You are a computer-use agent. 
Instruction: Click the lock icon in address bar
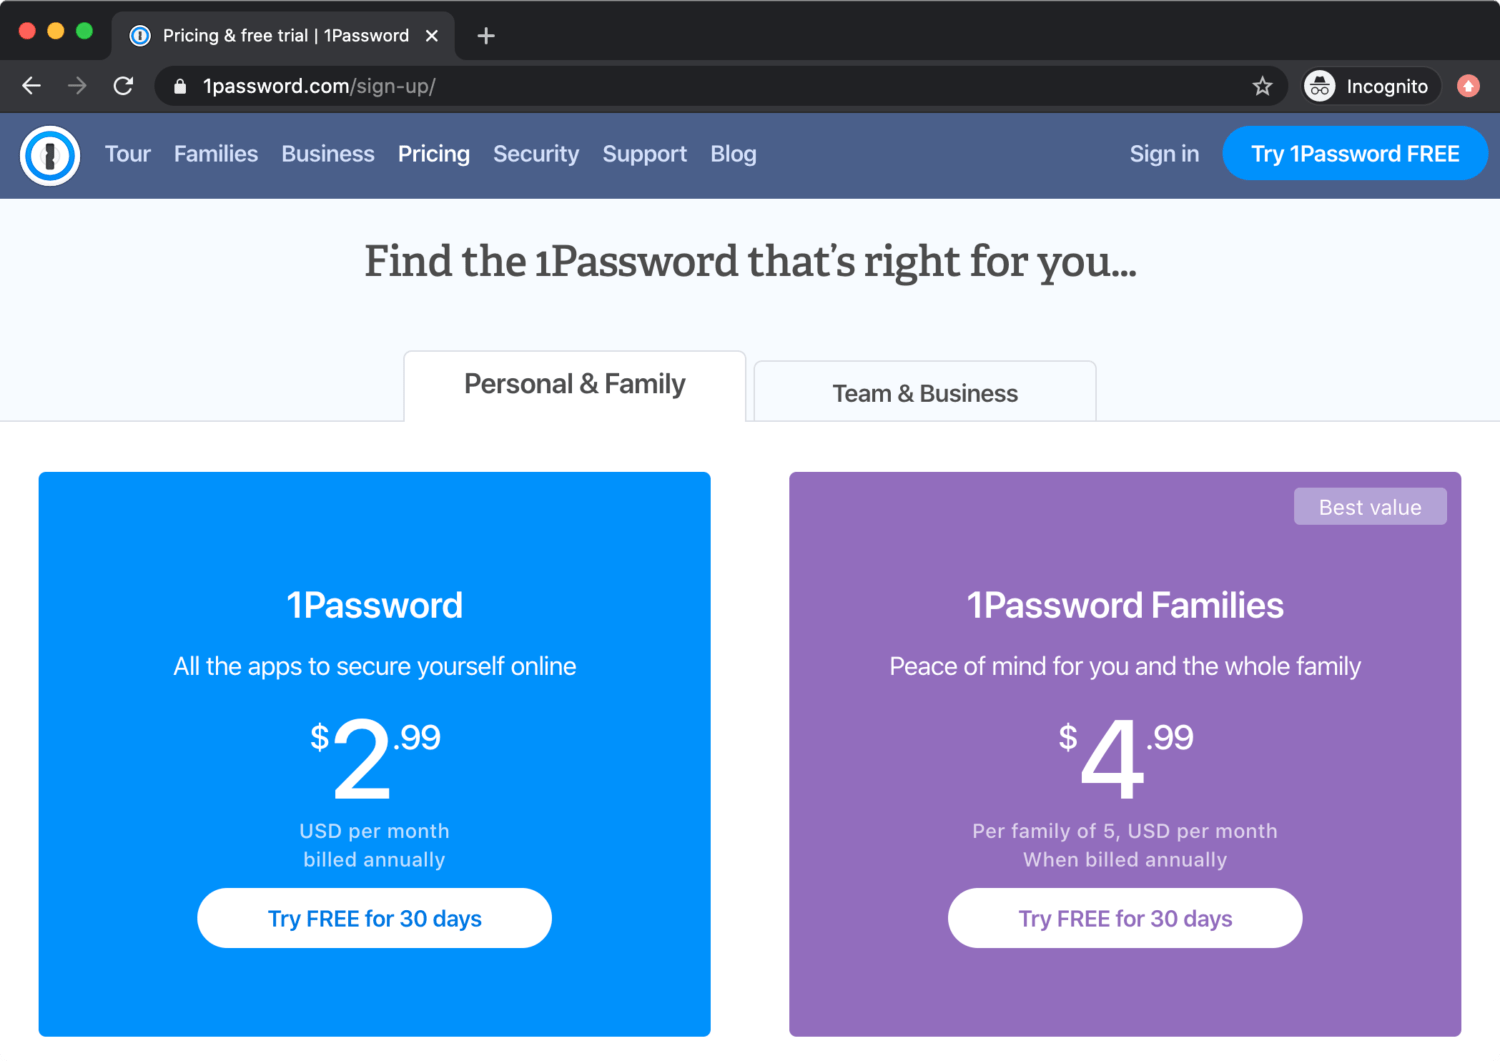(x=180, y=86)
